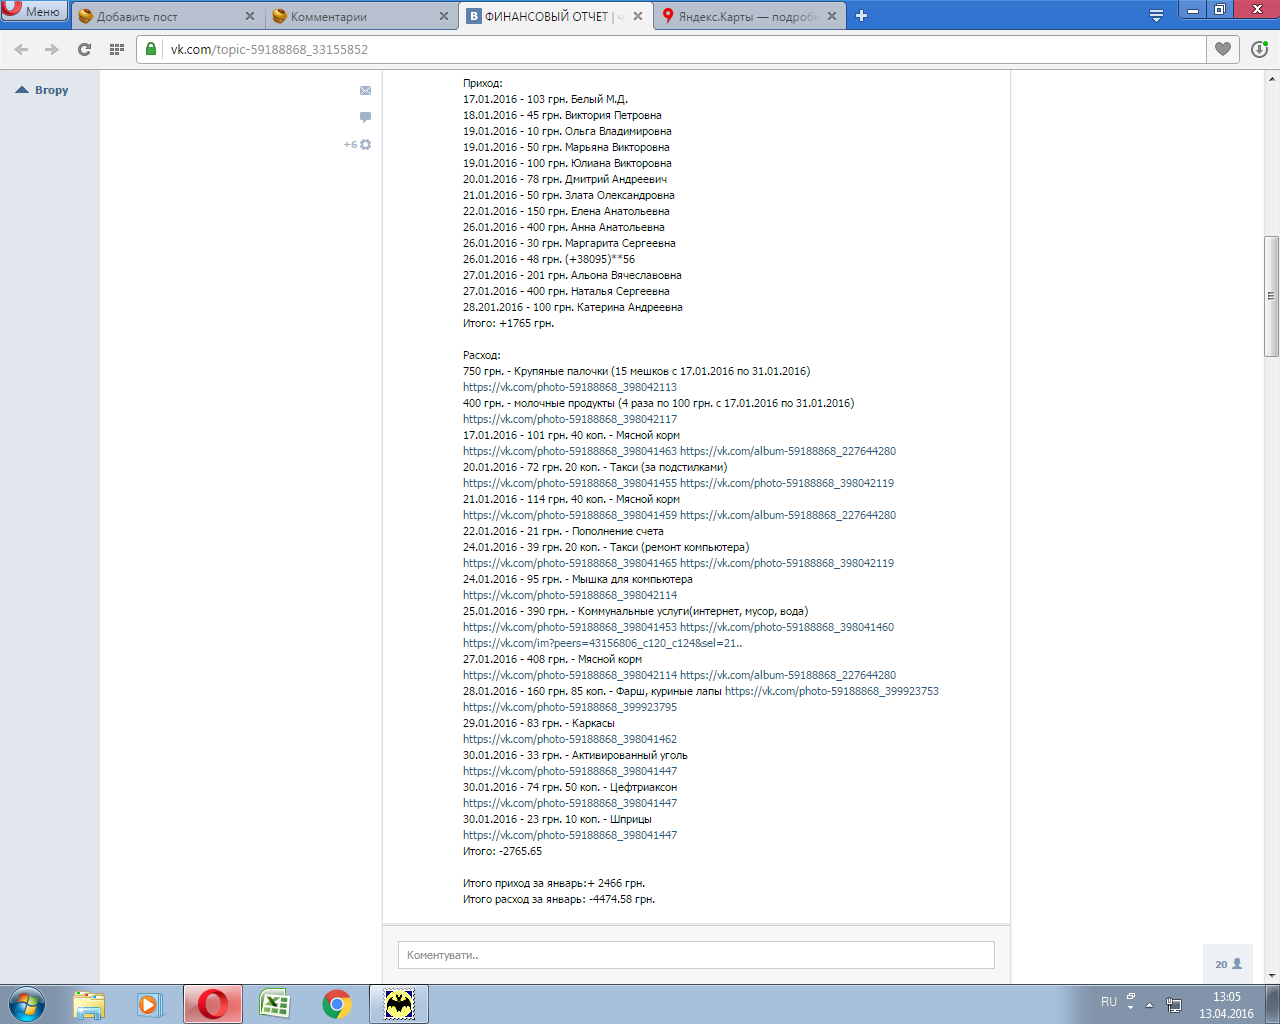The height and width of the screenshot is (1024, 1280).
Task: Open photo link under Цефтриаксон
Action: click(570, 803)
